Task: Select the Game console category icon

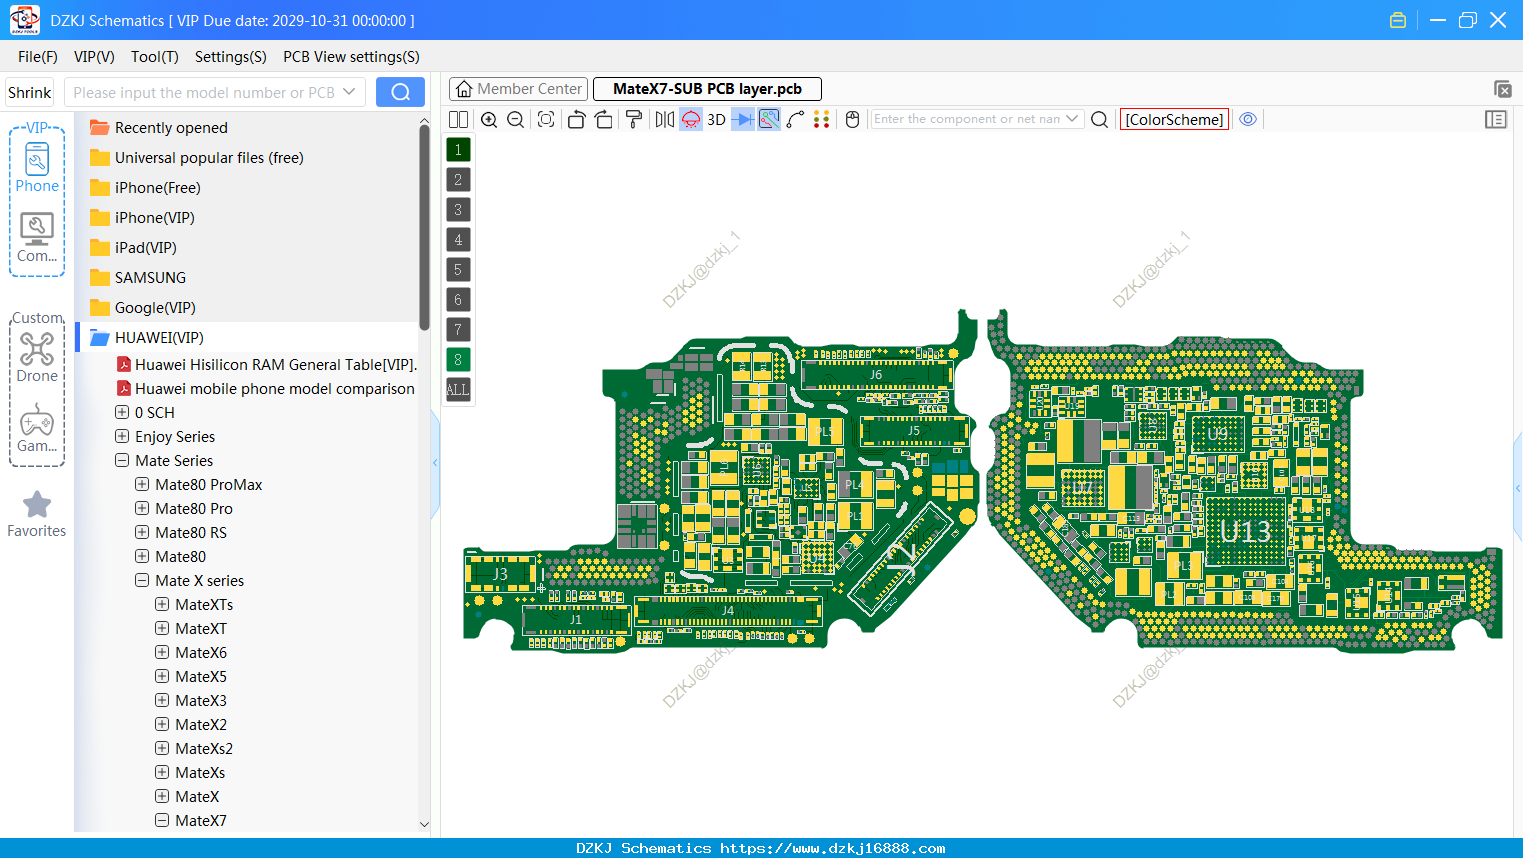Action: tap(37, 428)
